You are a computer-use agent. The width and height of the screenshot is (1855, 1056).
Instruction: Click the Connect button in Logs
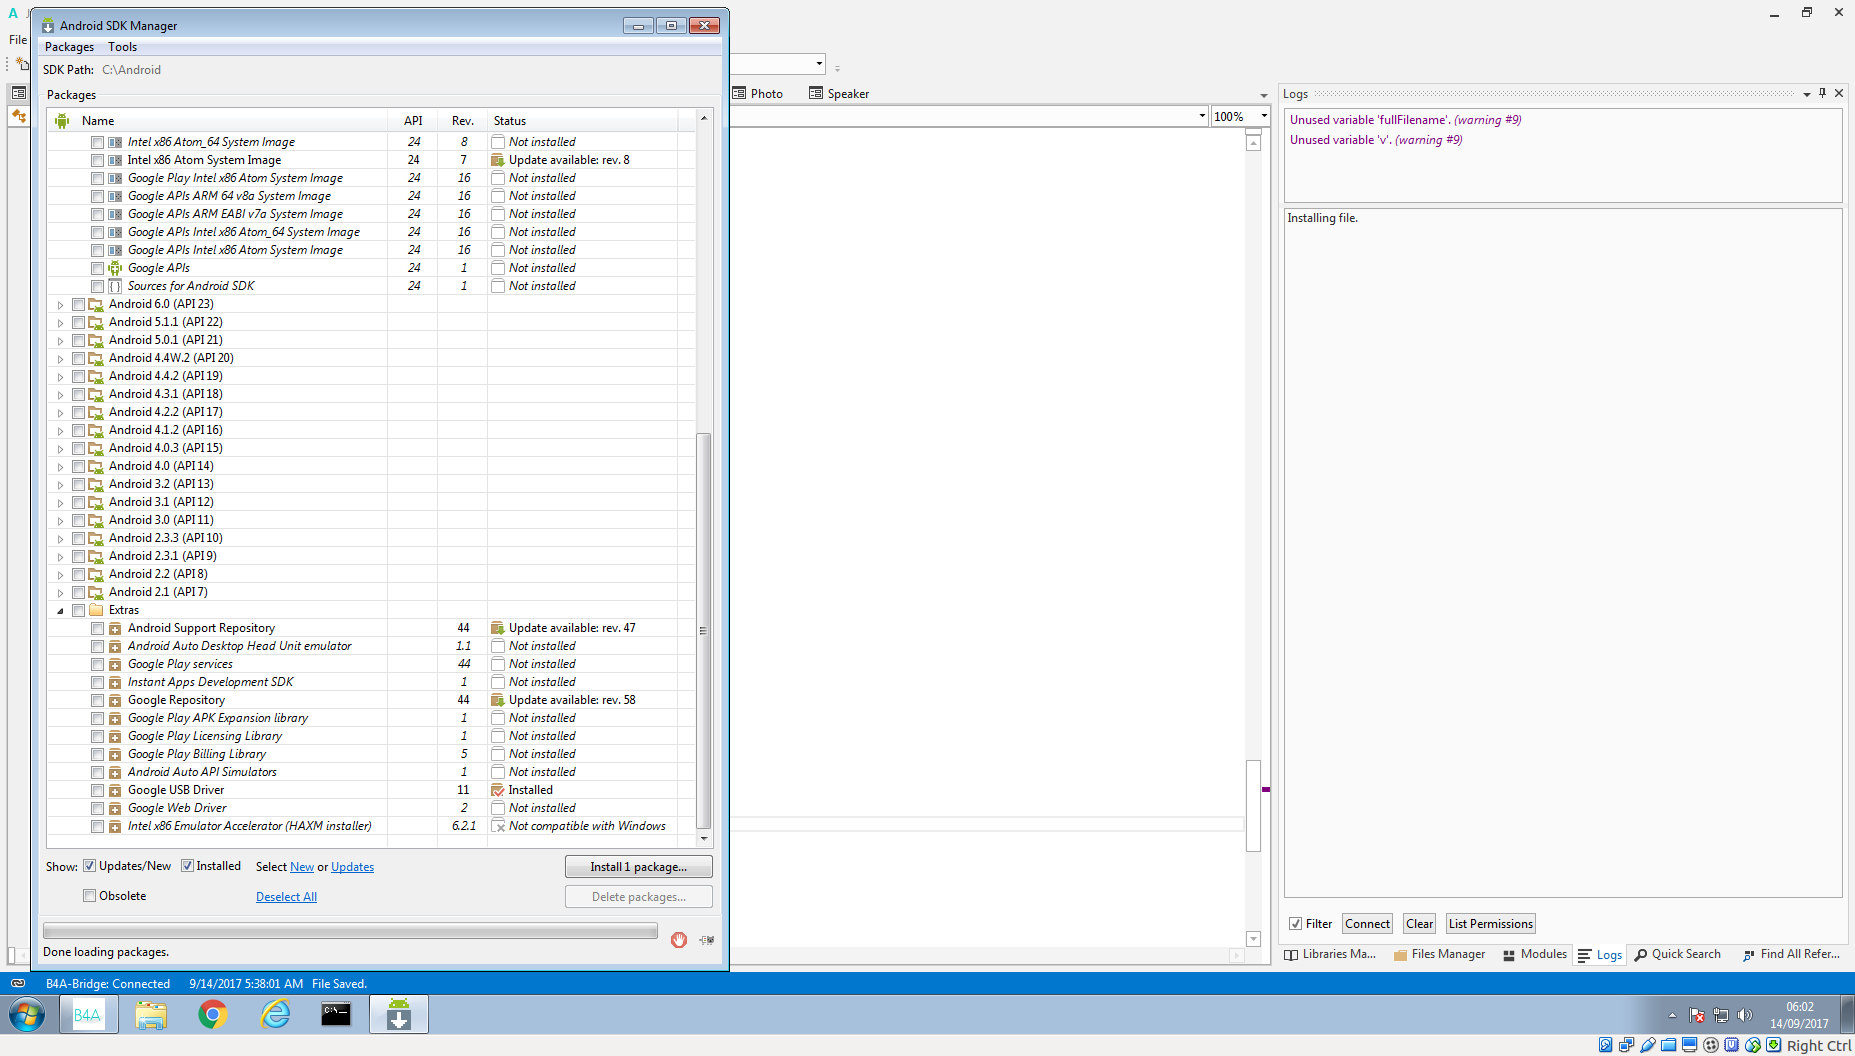1367,924
